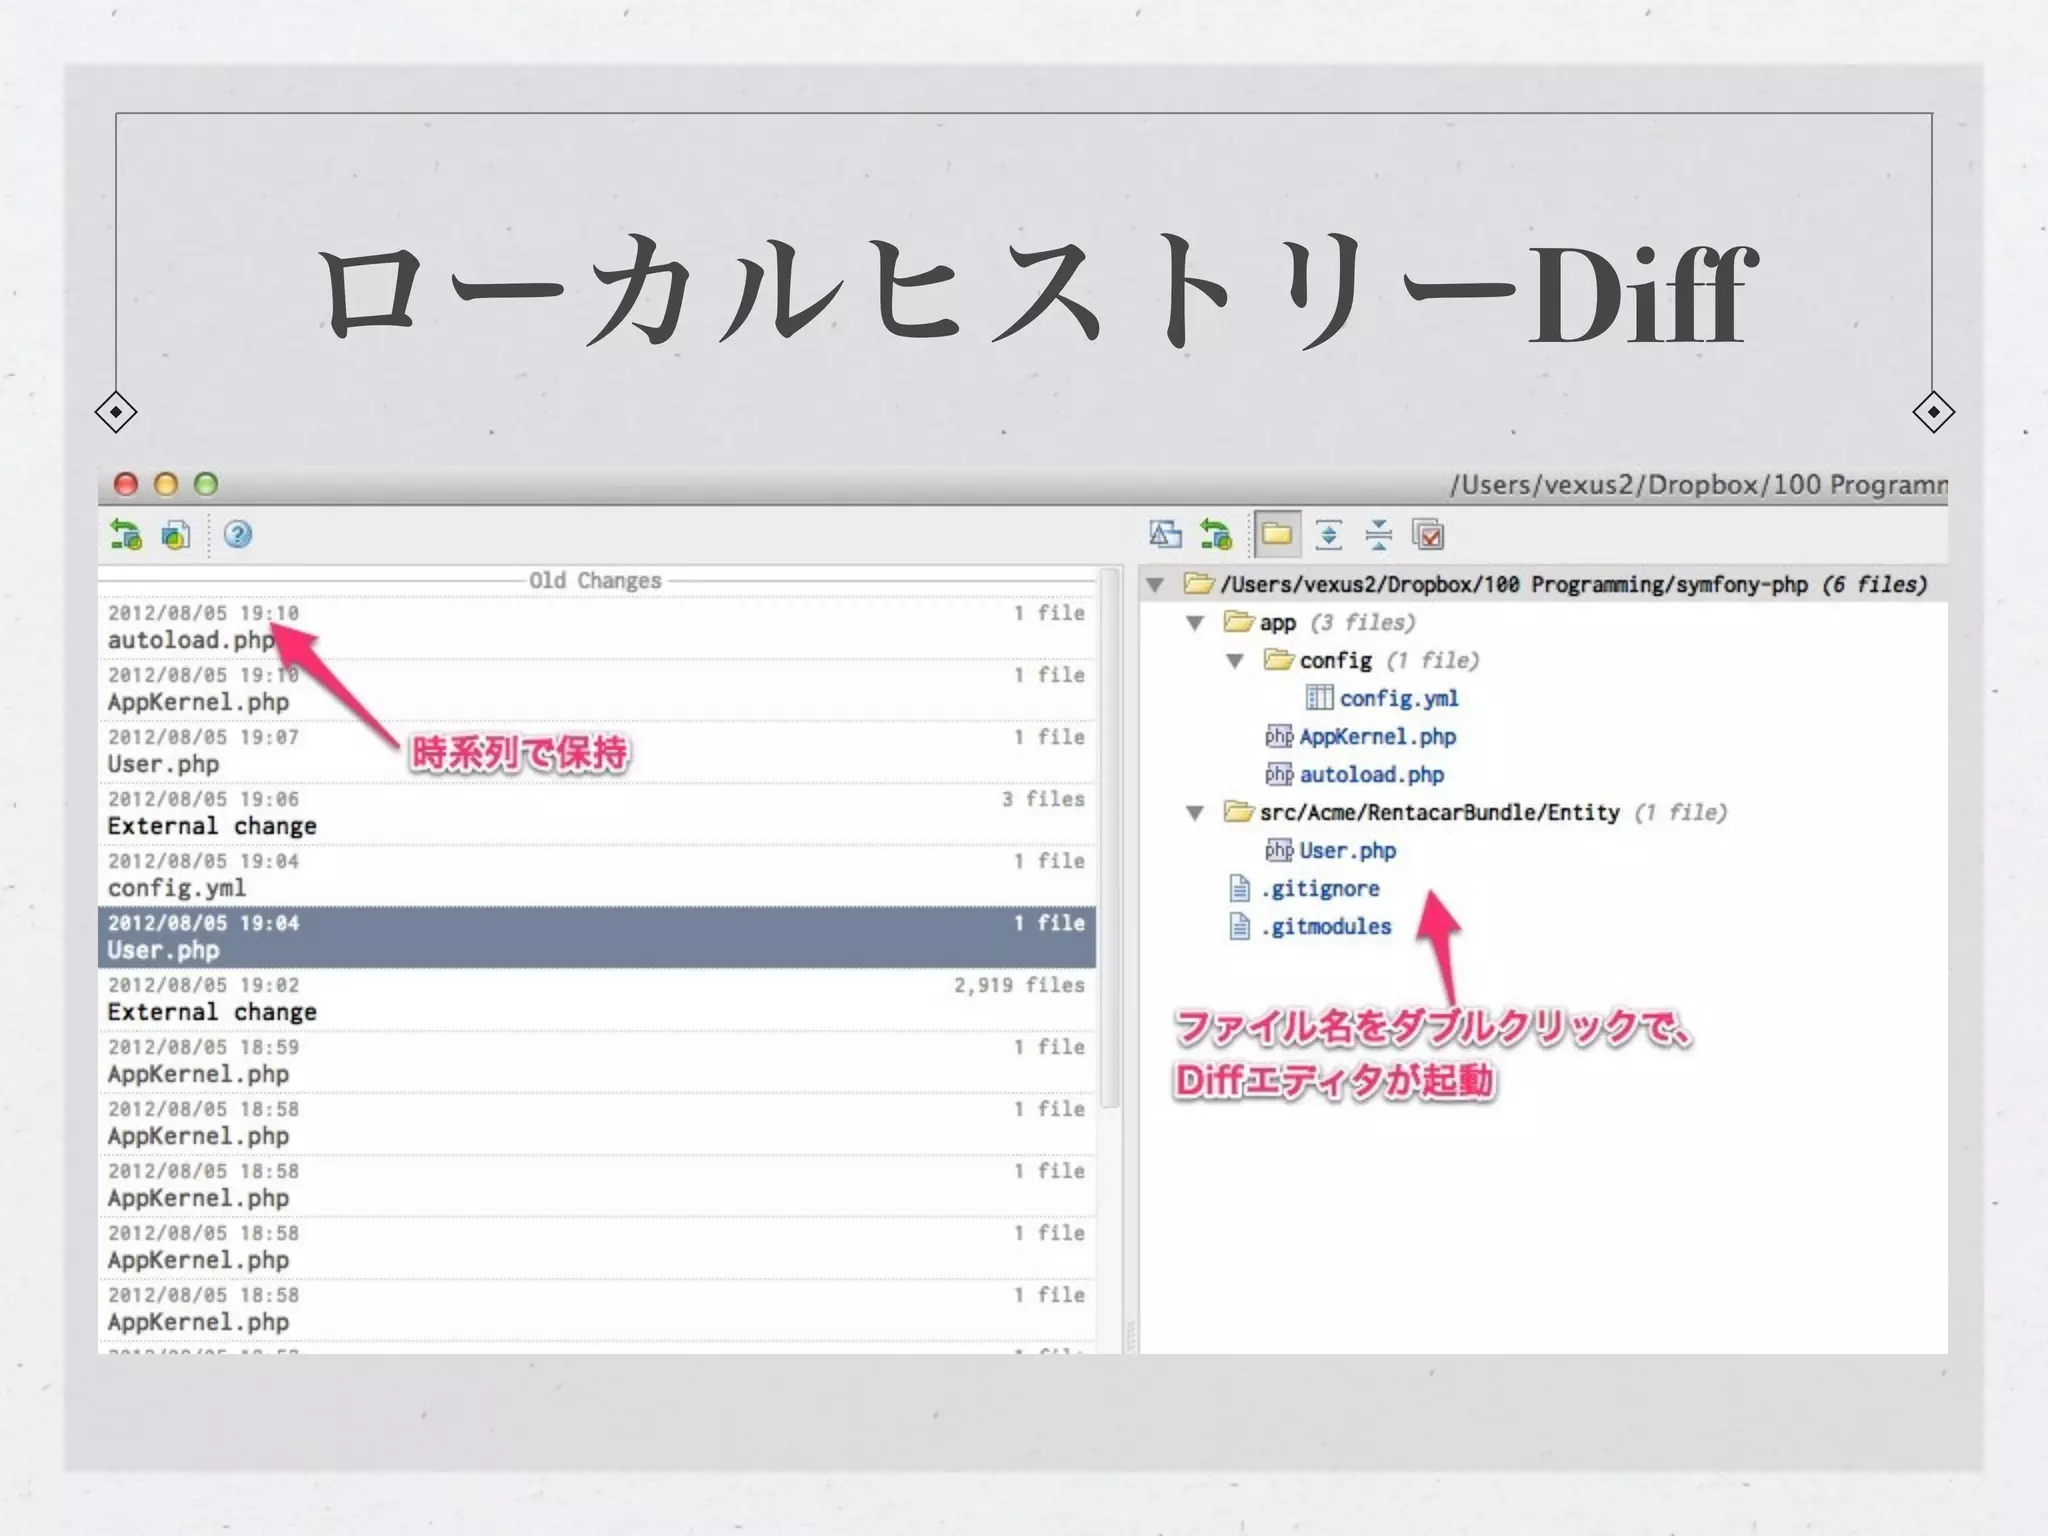Select the 19:07 User.php history entry

click(597, 752)
